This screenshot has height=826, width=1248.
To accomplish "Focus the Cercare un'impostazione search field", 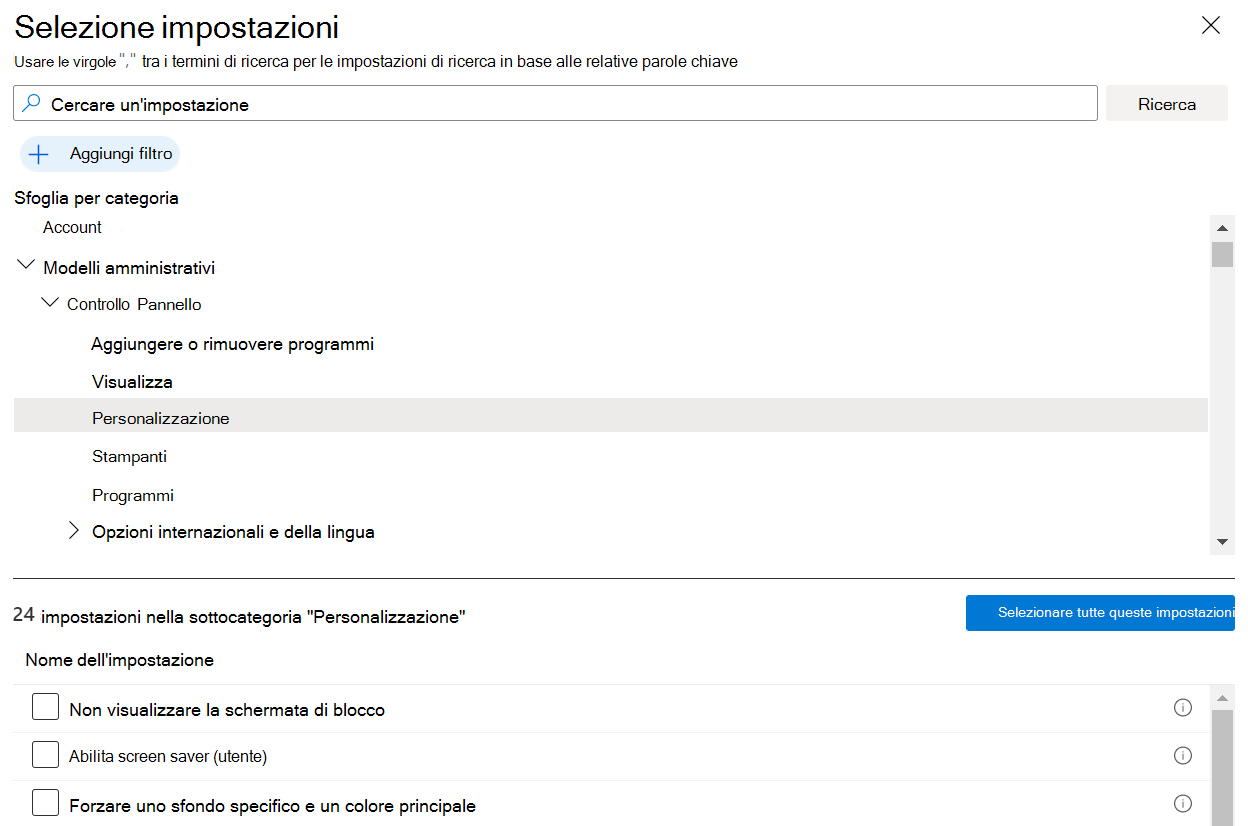I will click(556, 104).
